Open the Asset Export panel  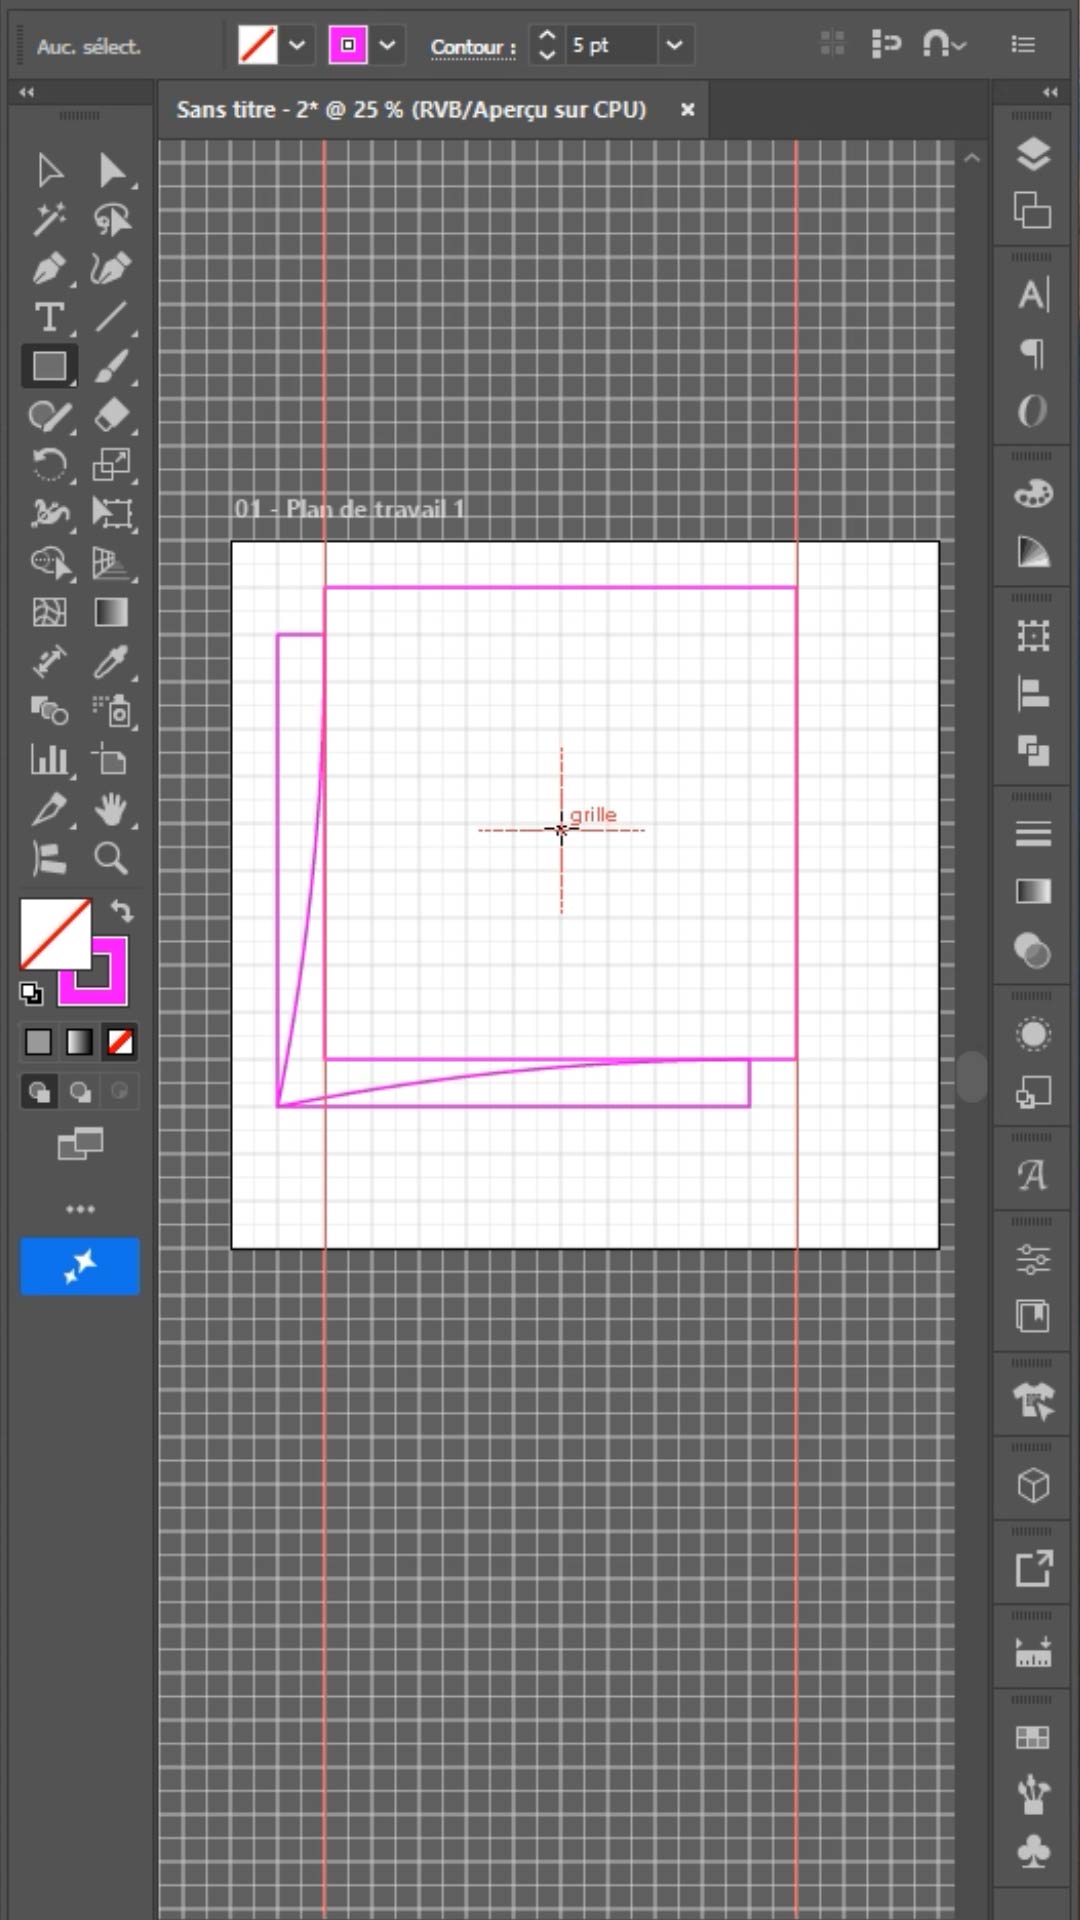1033,1568
